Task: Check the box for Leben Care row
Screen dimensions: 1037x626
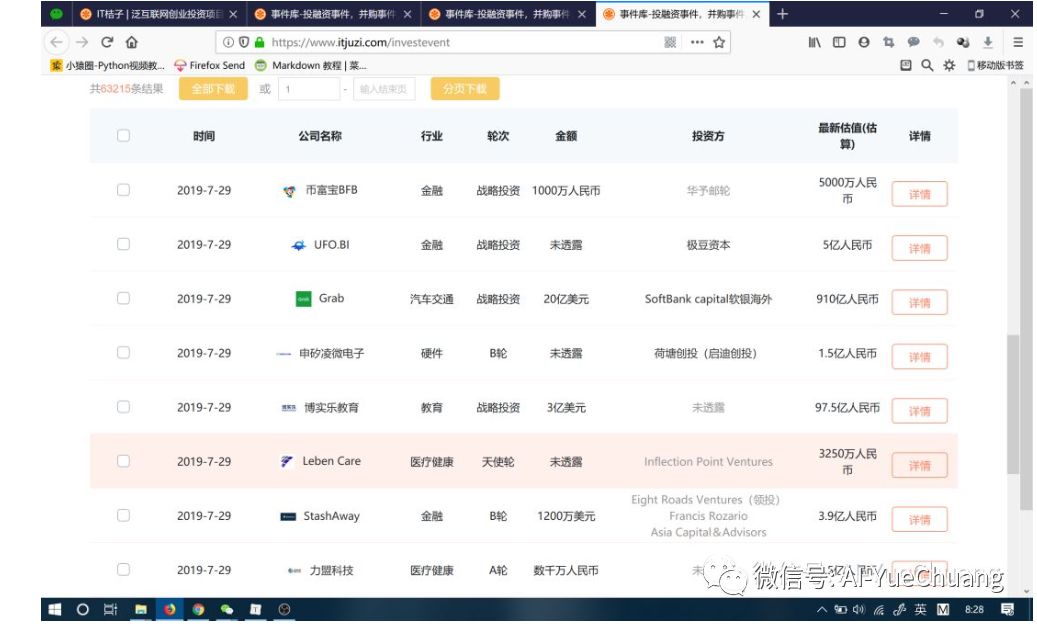Action: click(x=123, y=461)
